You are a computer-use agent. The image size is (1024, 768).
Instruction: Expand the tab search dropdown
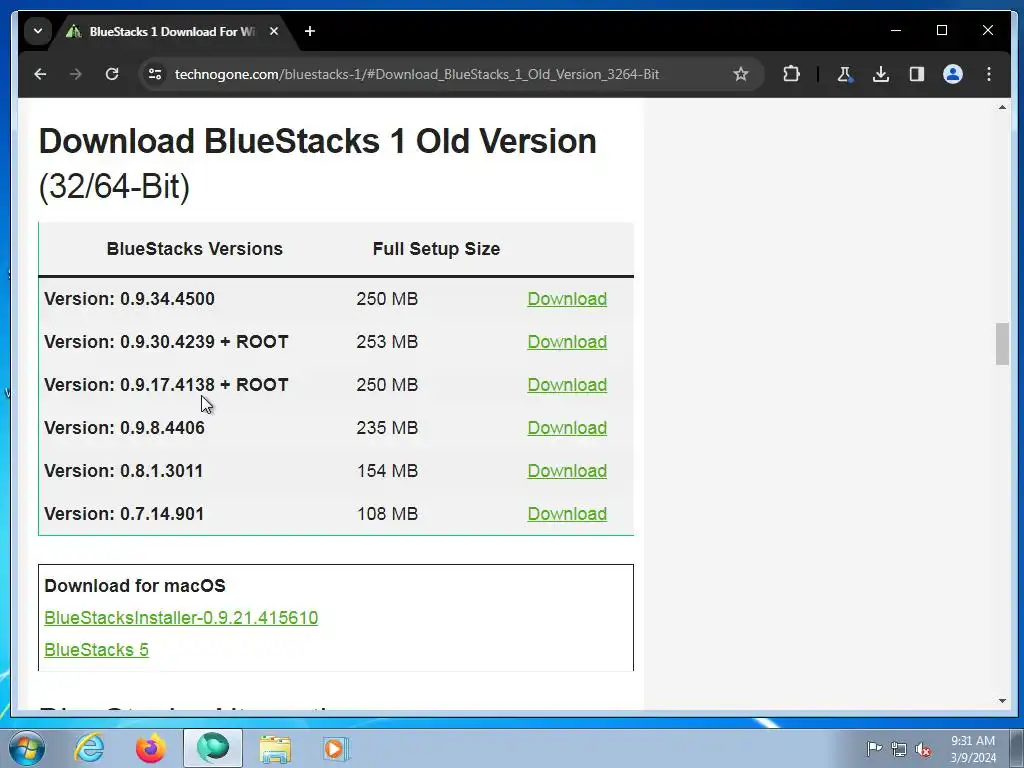38,31
